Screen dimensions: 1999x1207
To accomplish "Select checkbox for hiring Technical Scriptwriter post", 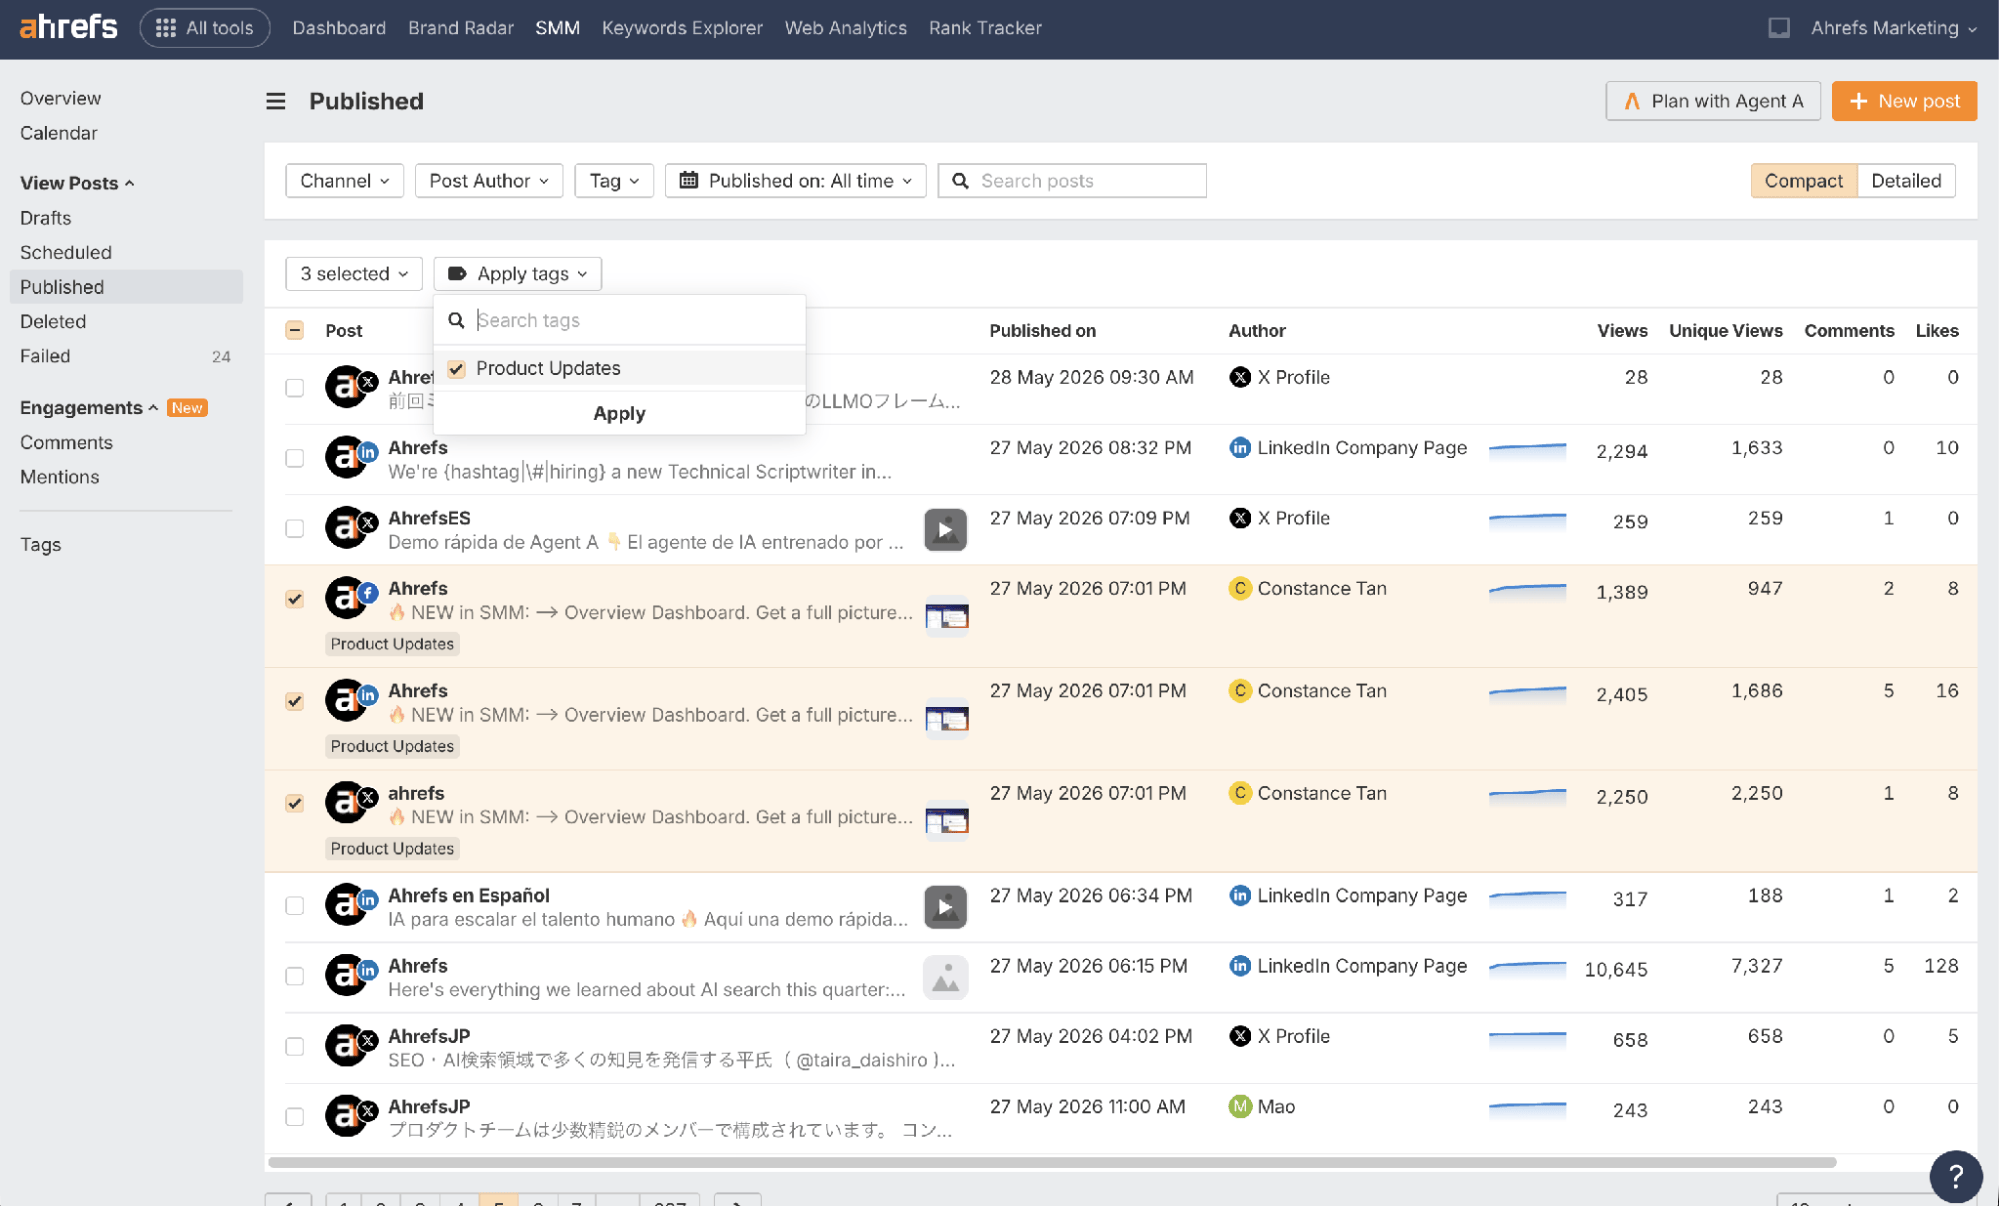I will [295, 458].
